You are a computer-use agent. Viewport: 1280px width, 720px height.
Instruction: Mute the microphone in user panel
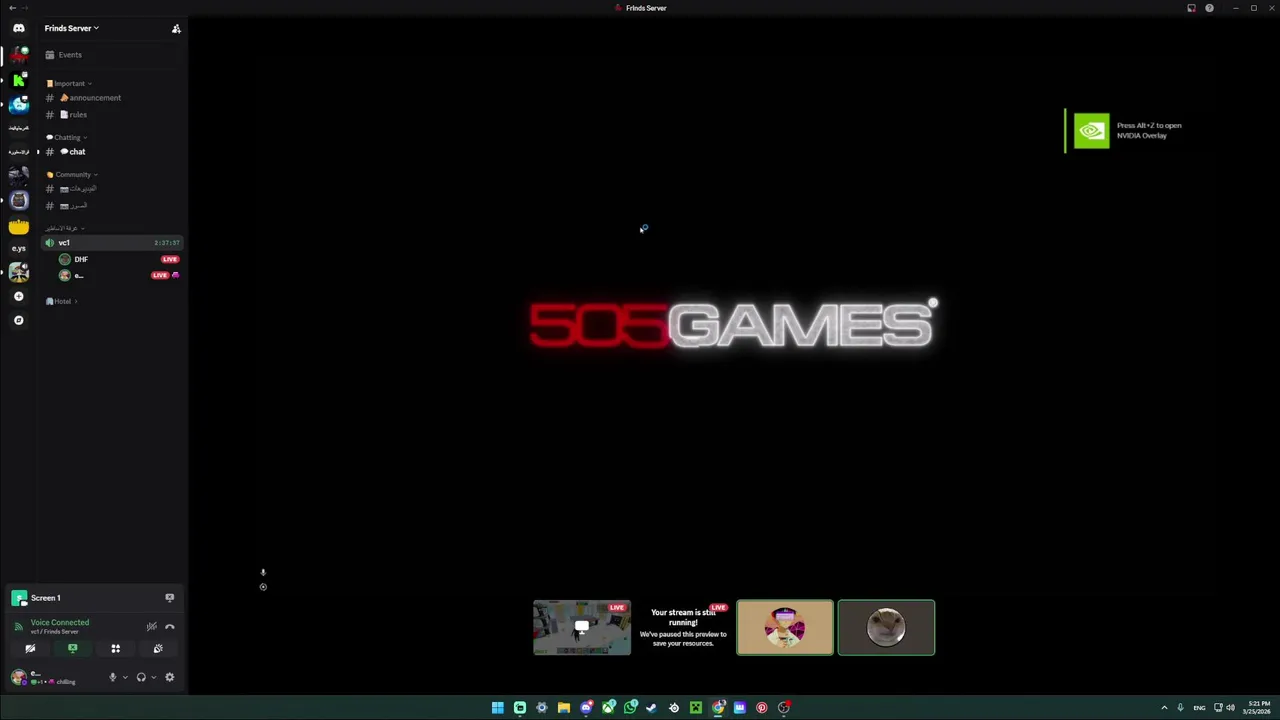112,678
